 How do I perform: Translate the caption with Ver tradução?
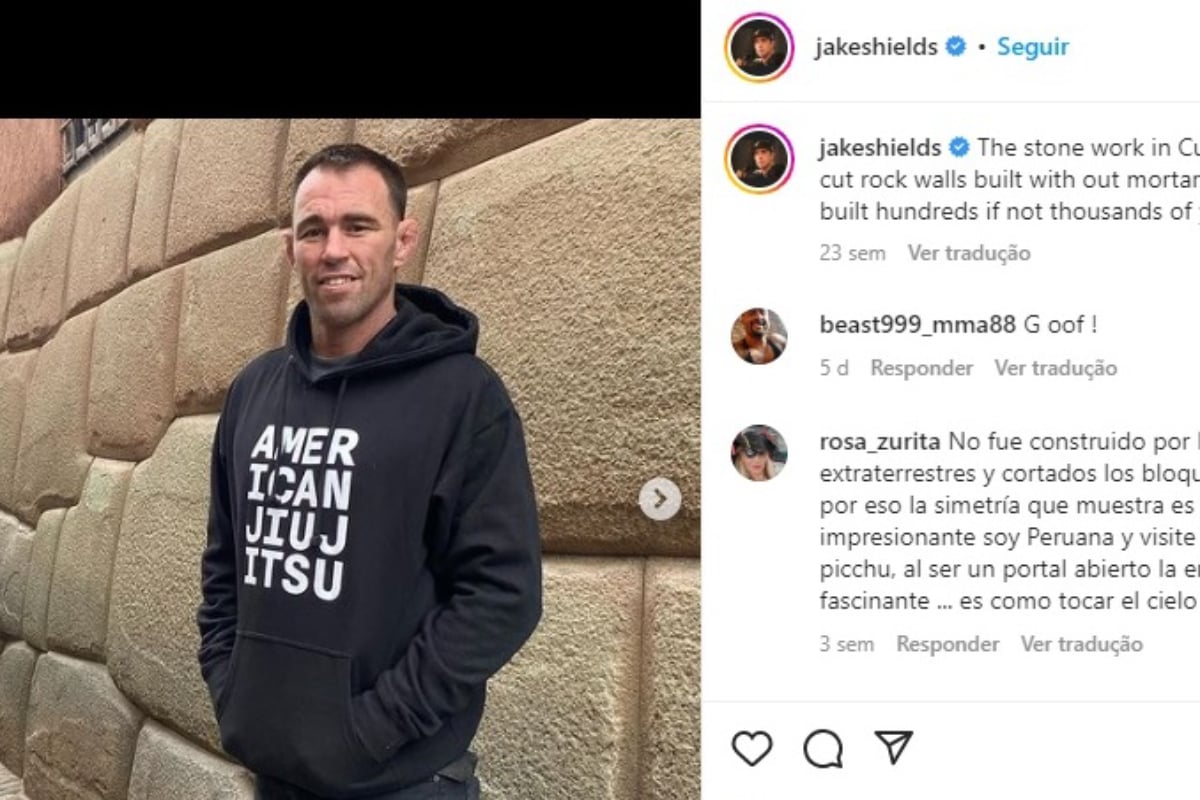[x=969, y=253]
